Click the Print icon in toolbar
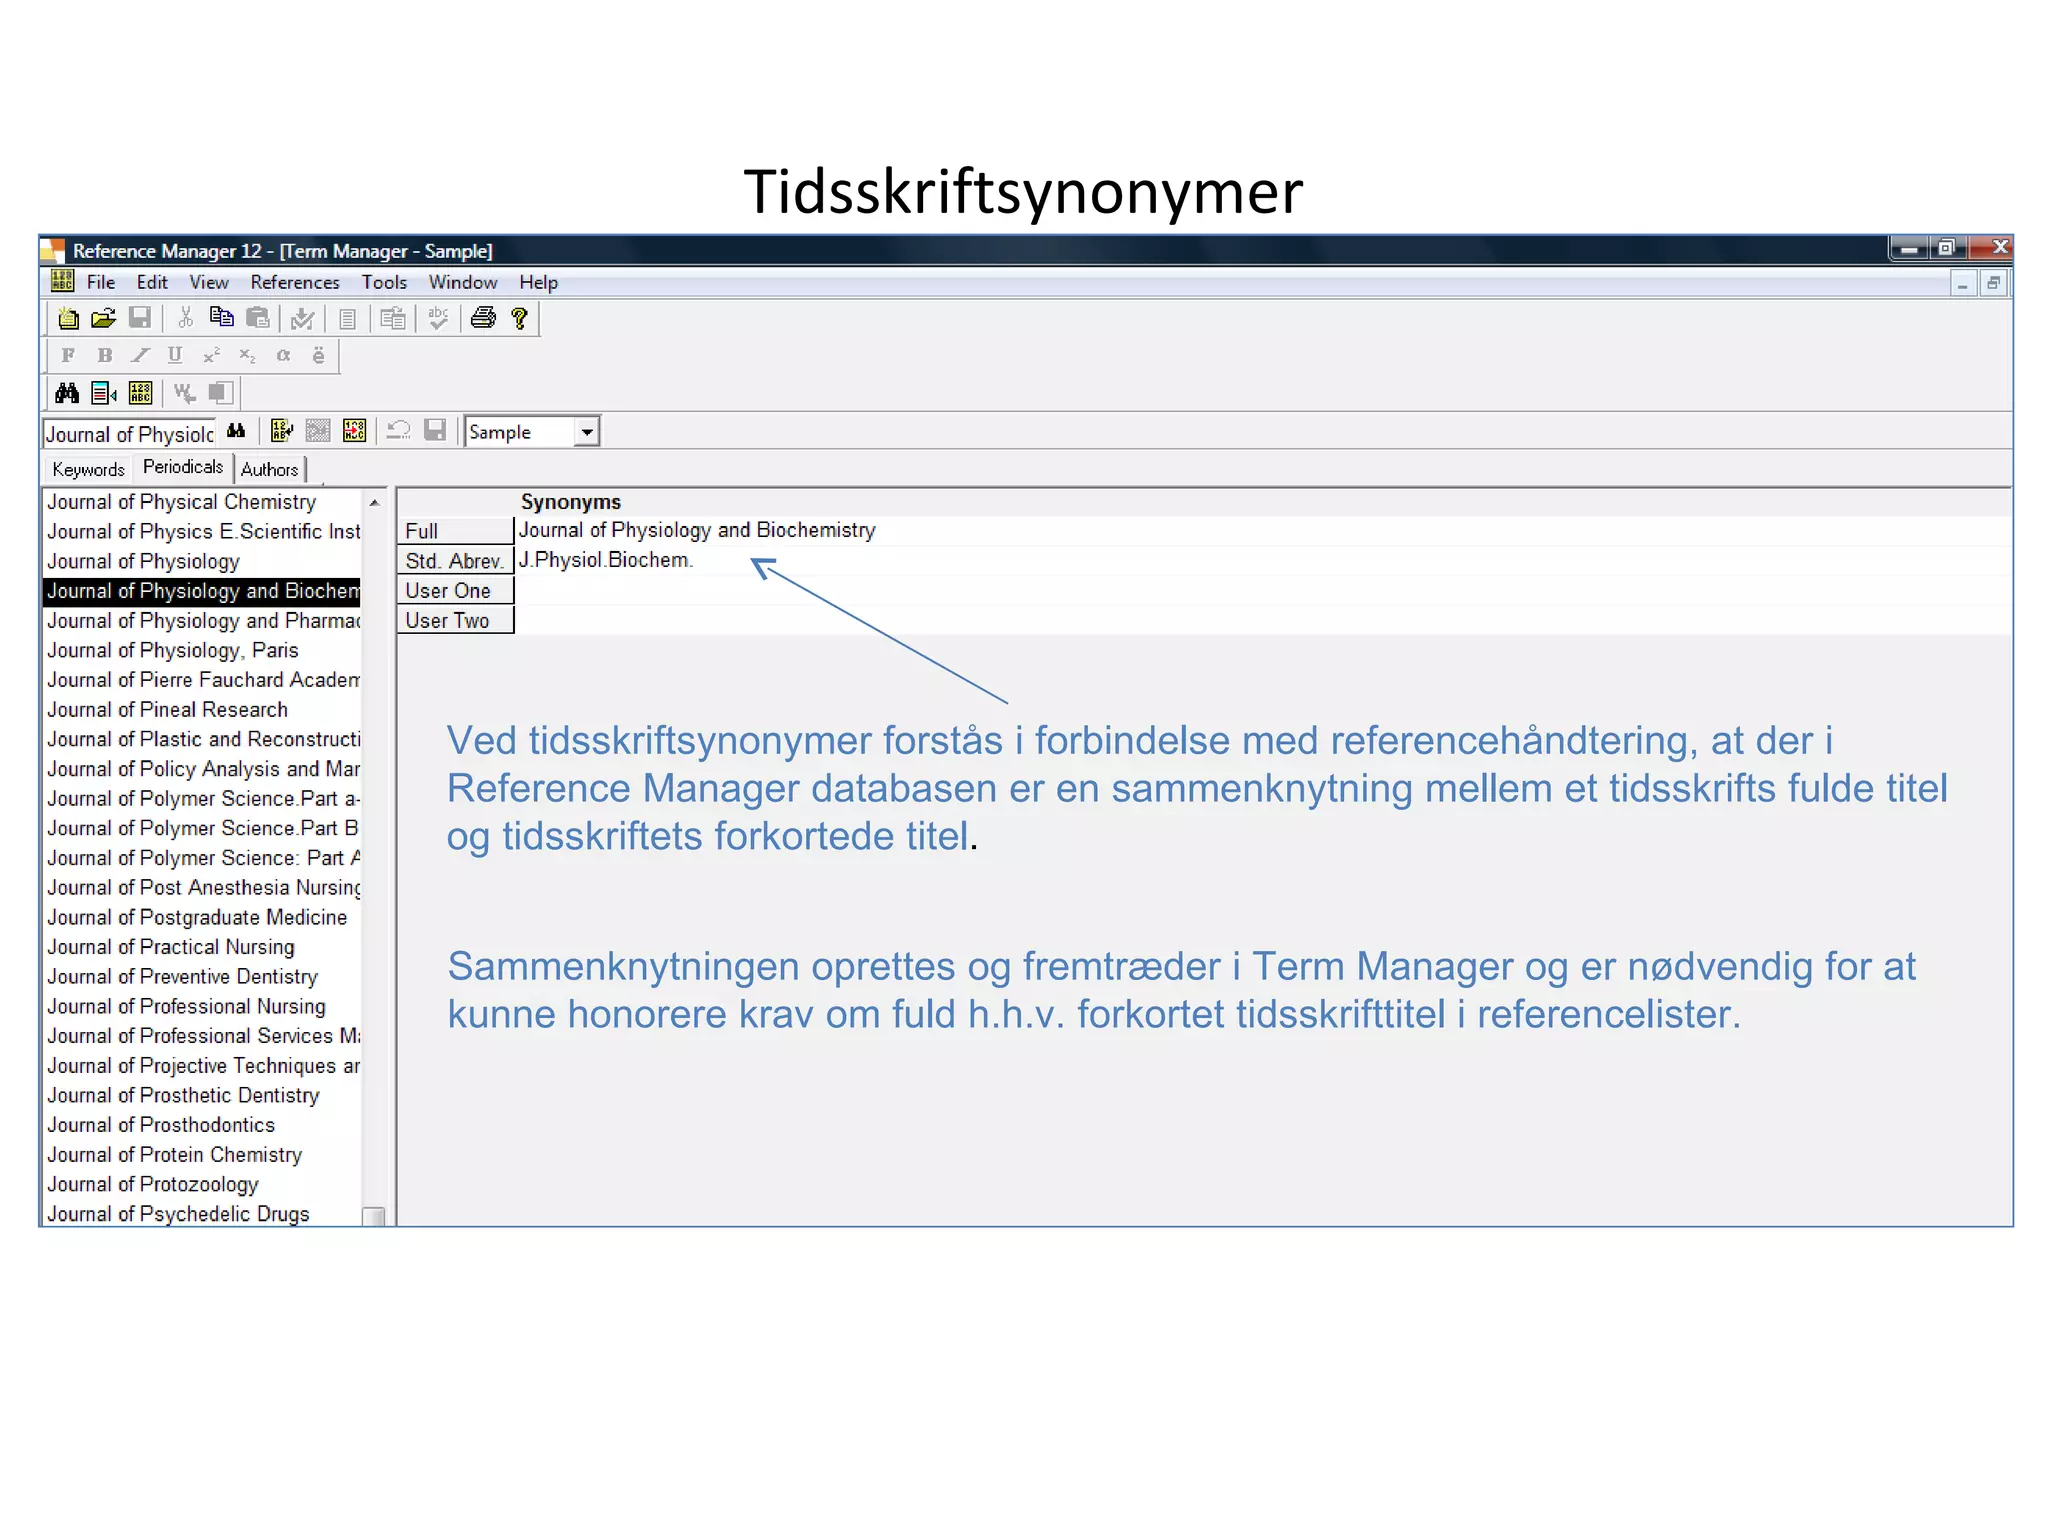 click(x=483, y=318)
